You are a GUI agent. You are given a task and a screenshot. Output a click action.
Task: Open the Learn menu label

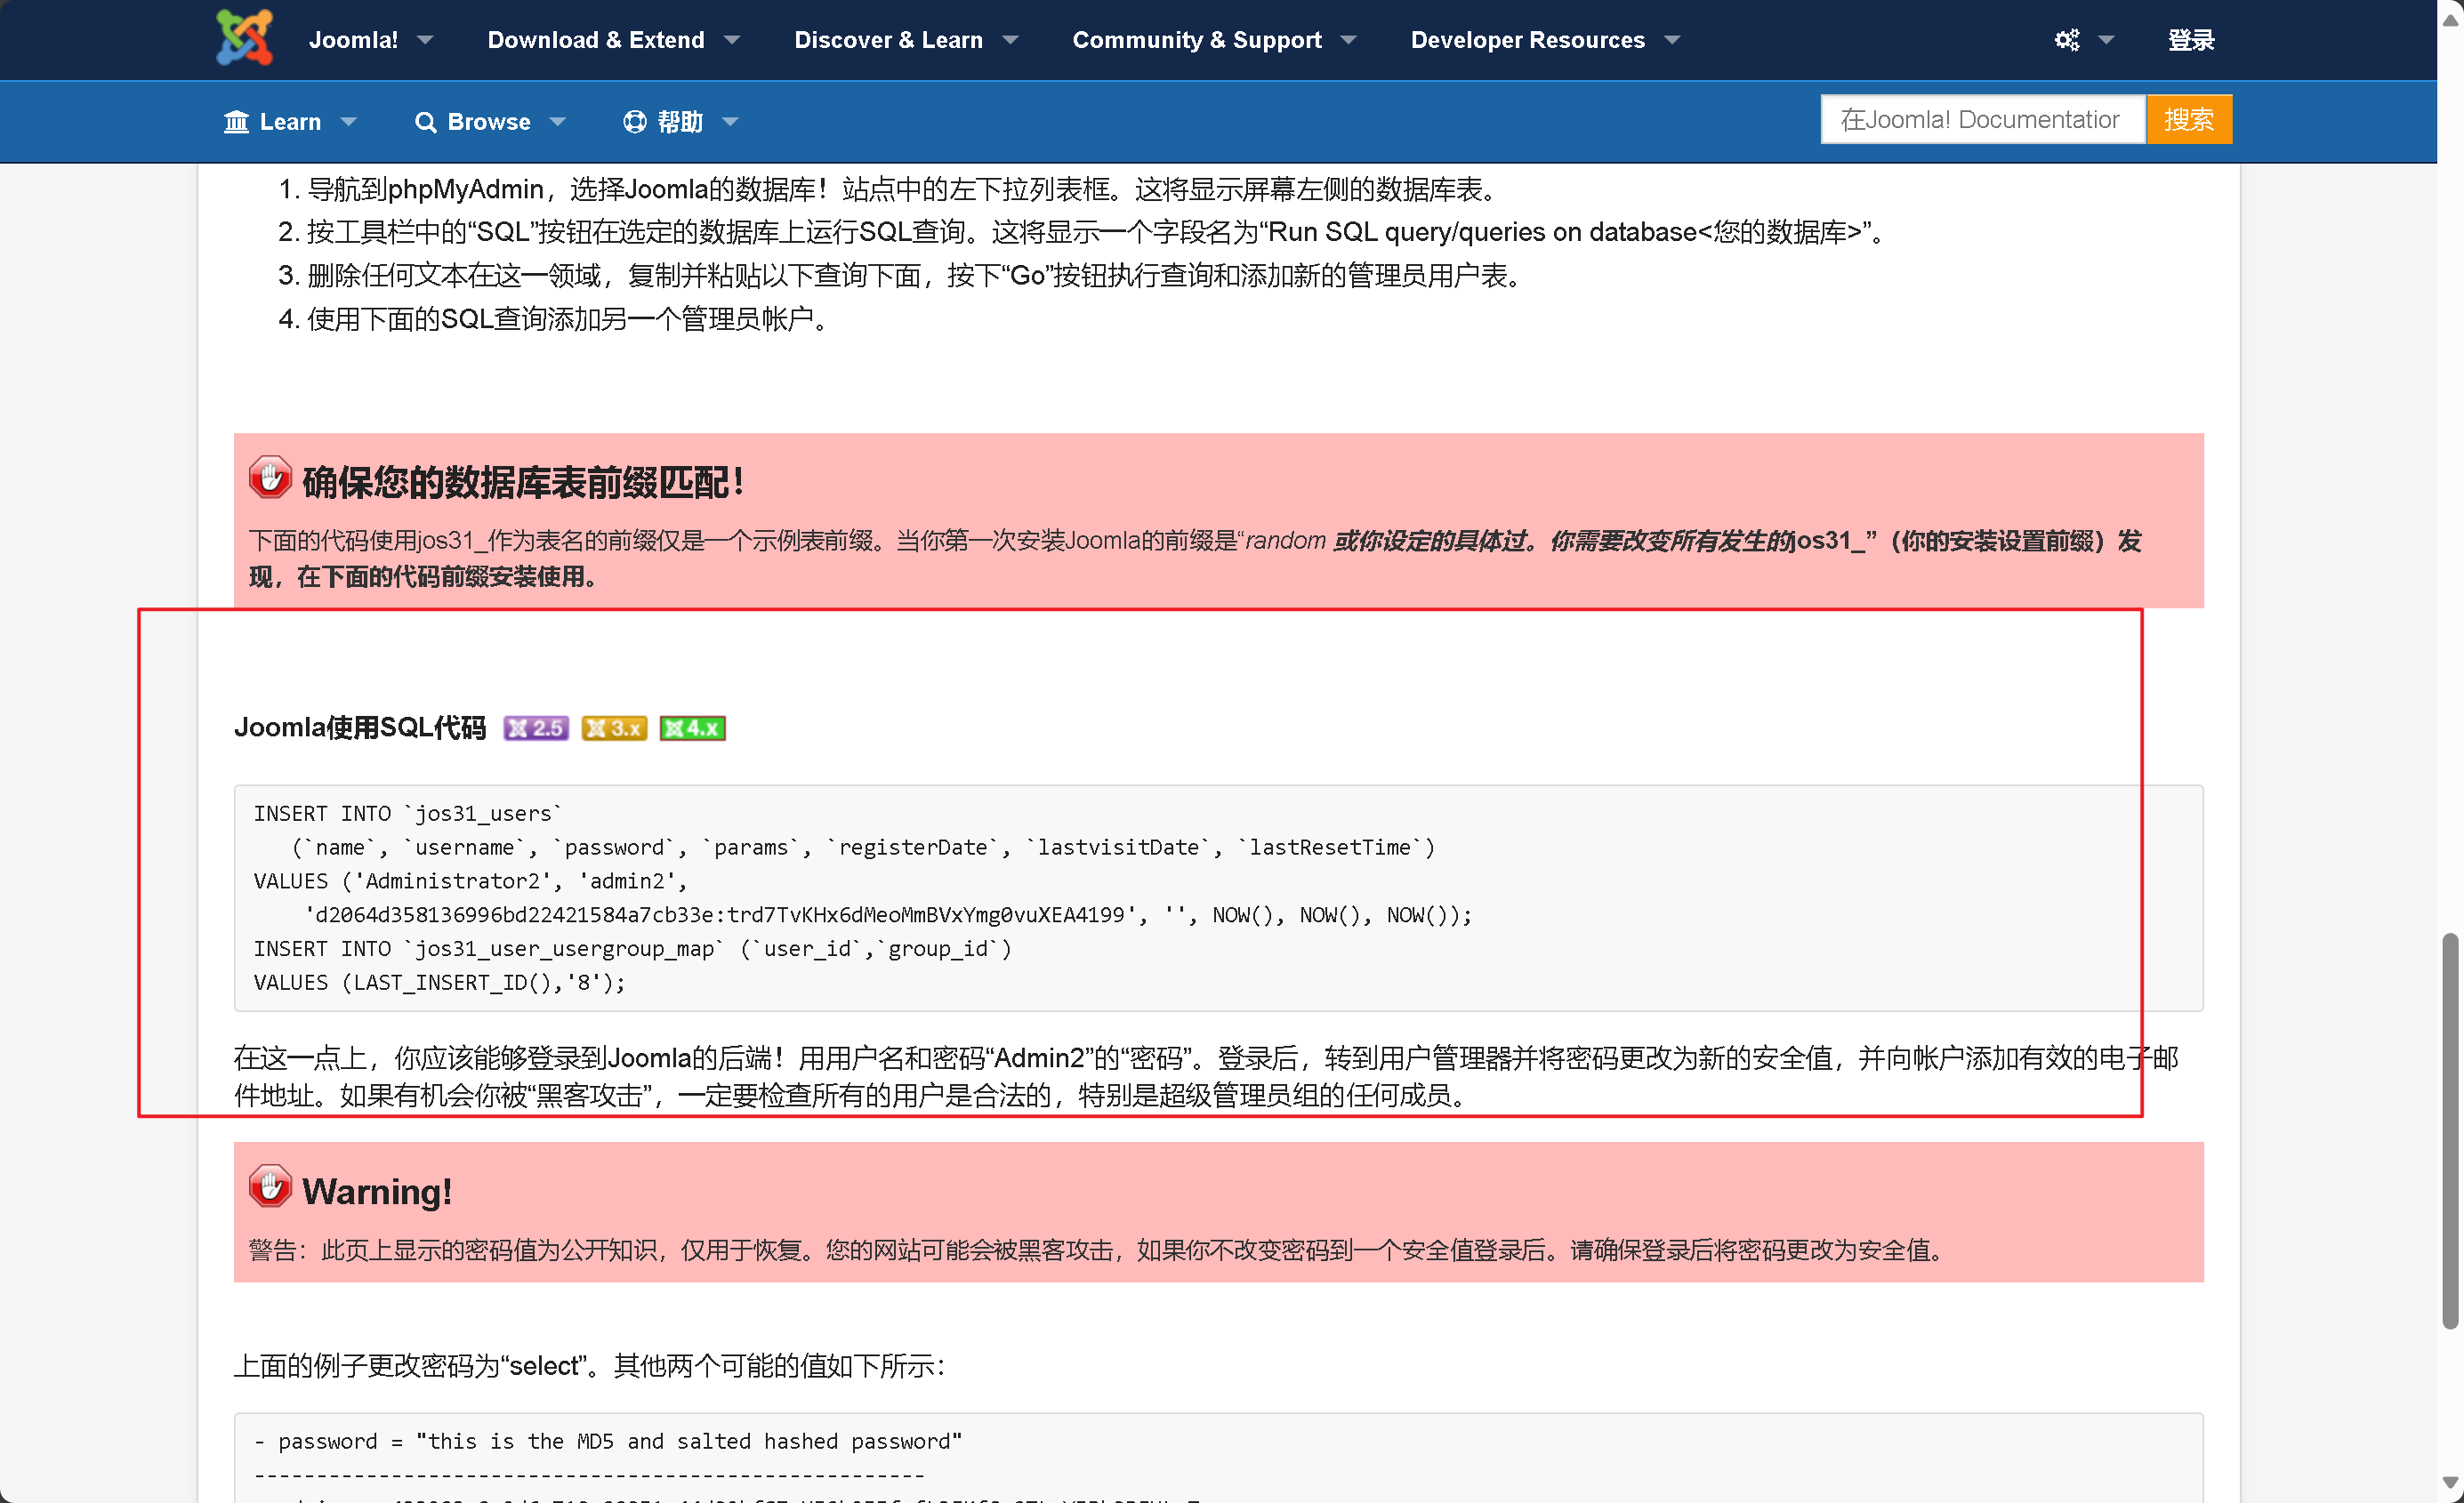tap(290, 122)
